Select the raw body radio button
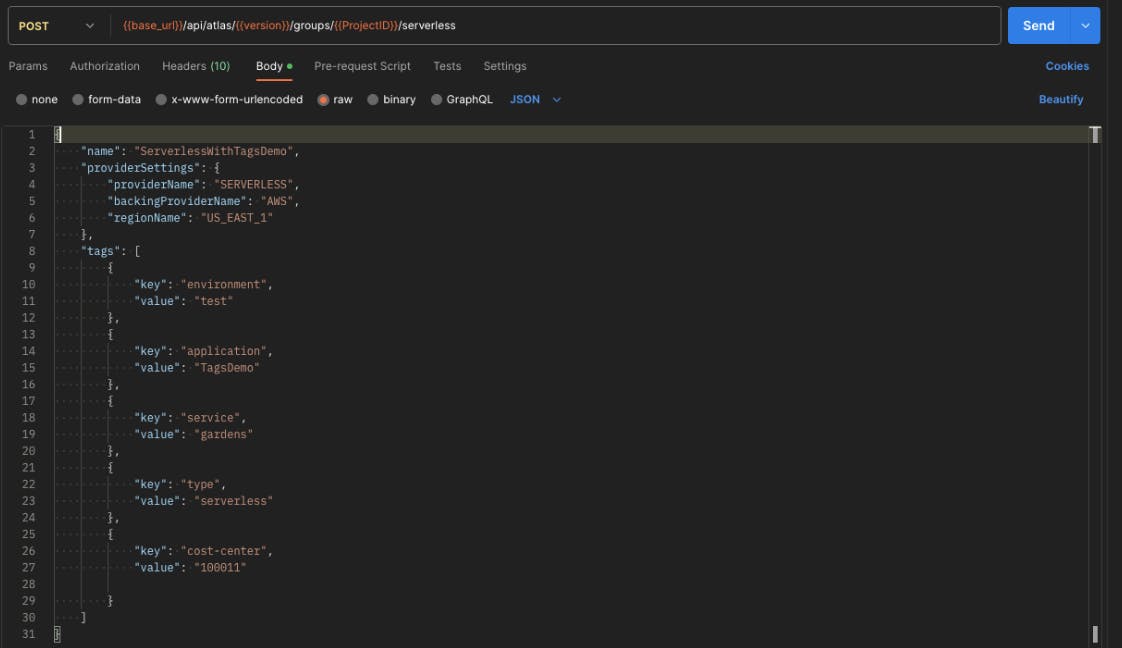This screenshot has height=648, width=1122. tap(324, 100)
